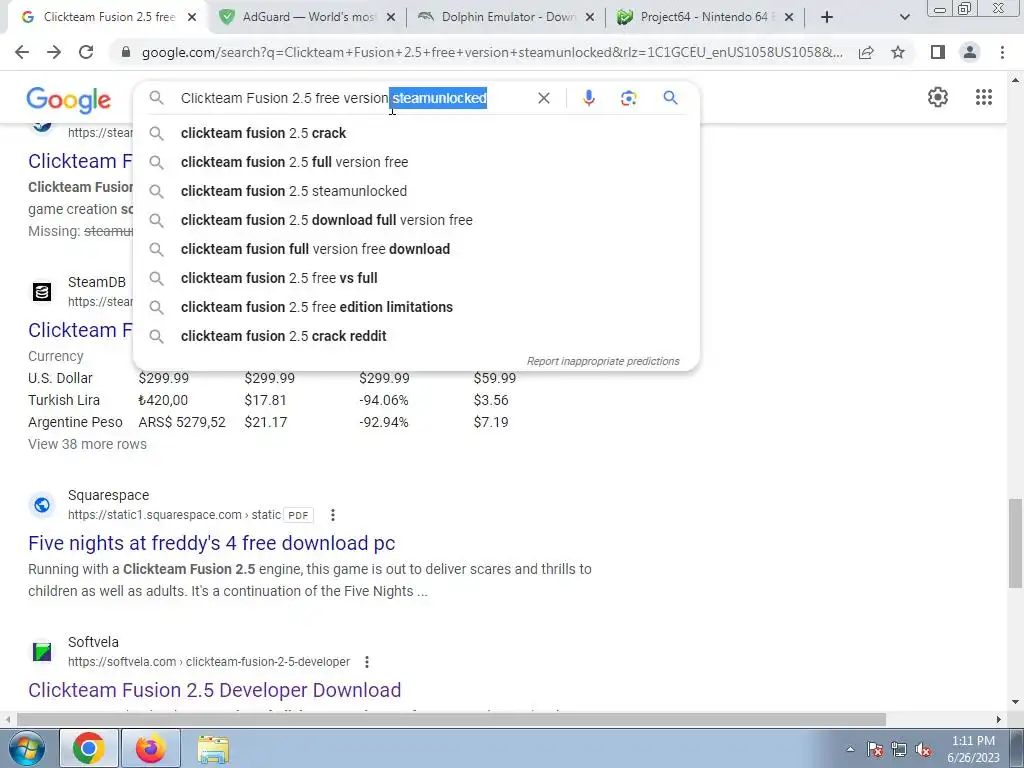Reload the Google search page
Image resolution: width=1024 pixels, height=768 pixels.
pos(86,52)
